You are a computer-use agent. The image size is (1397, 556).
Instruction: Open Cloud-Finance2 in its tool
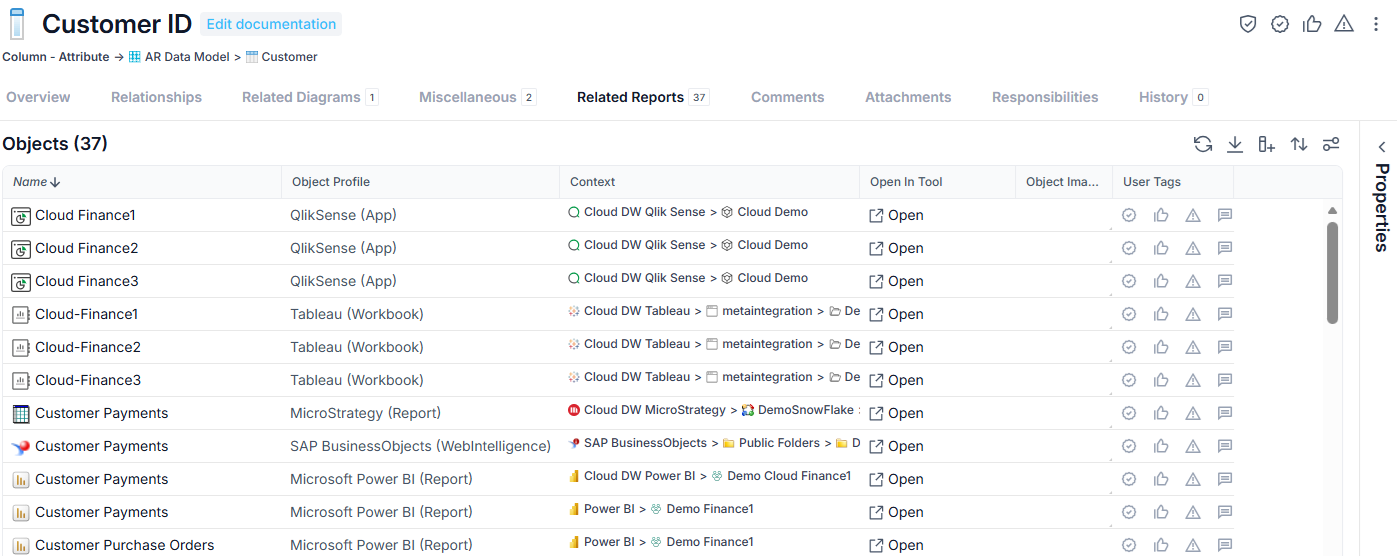click(896, 347)
